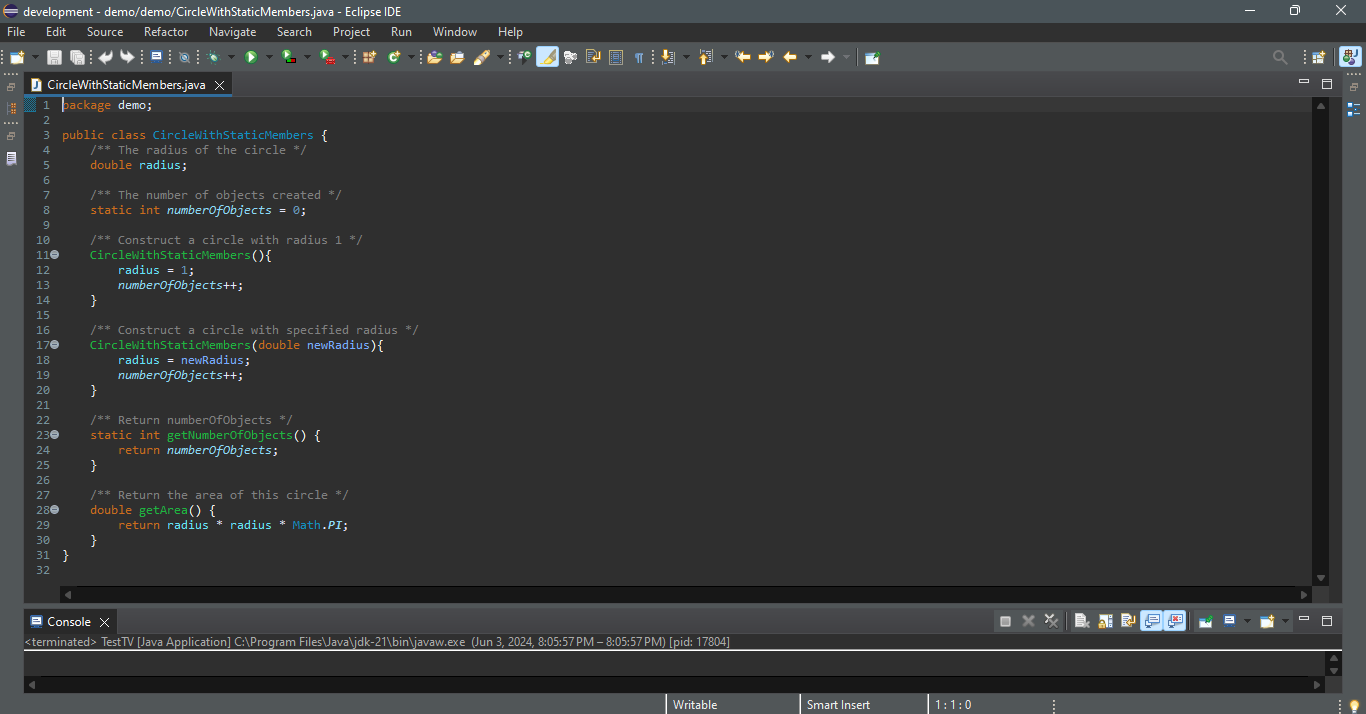Collapse the constructor at line 11

pos(55,255)
